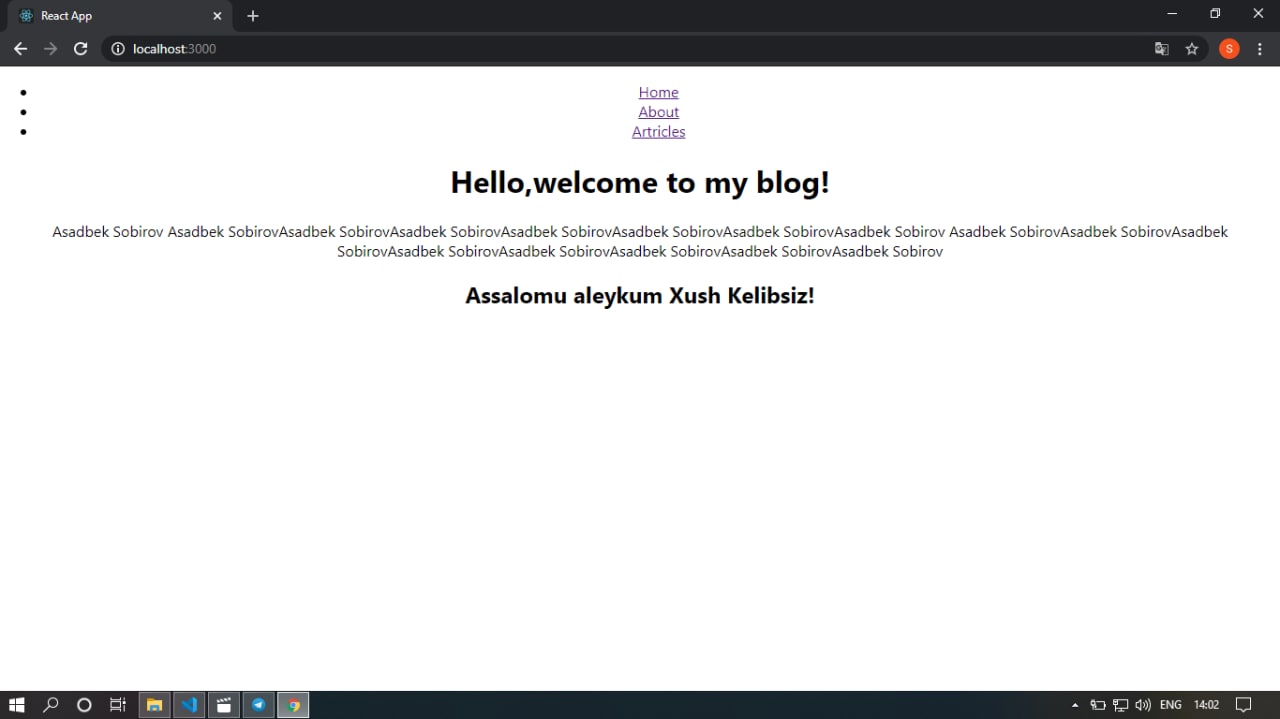Minimize the Chrome window

1172,13
